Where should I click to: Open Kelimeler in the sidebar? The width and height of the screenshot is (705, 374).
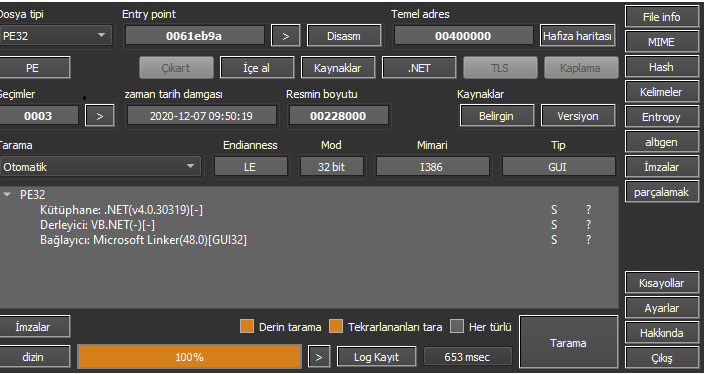tap(661, 92)
